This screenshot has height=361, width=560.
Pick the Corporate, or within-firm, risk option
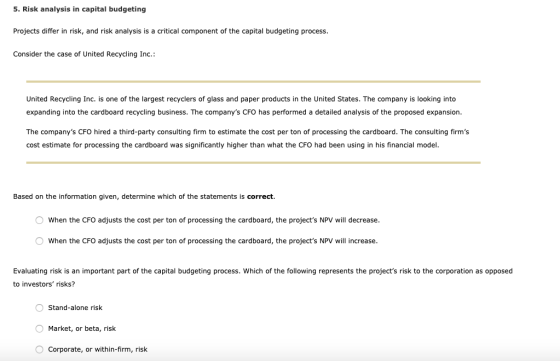39,349
